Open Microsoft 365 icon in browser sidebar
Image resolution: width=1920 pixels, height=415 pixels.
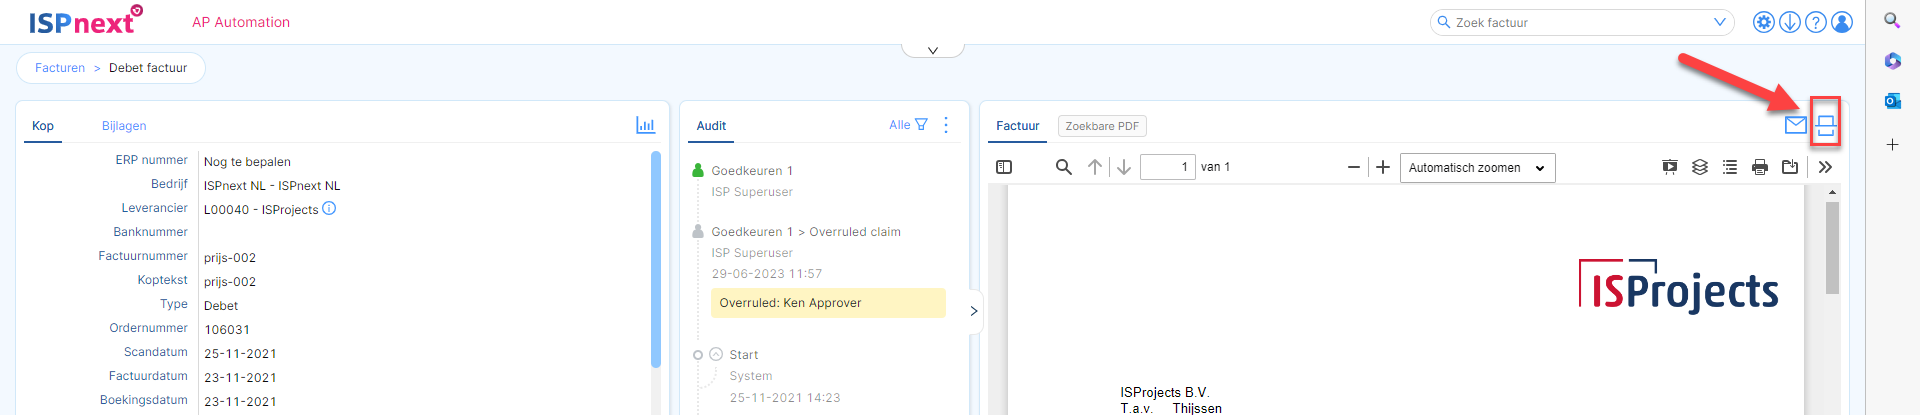point(1892,61)
